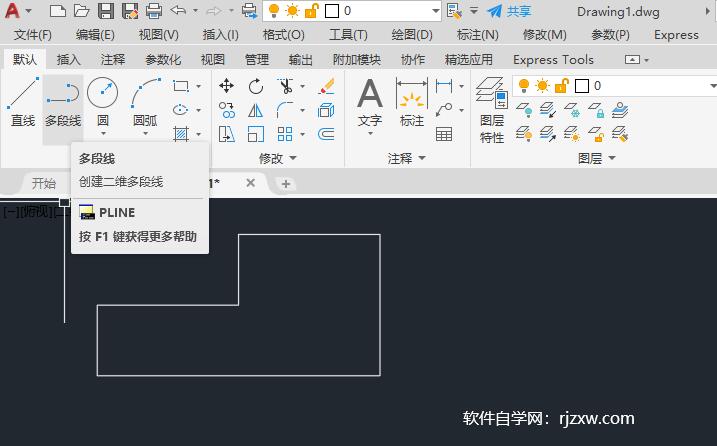Expand the Circle (圆) tool dropdown arrow
This screenshot has height=446, width=717.
click(103, 134)
